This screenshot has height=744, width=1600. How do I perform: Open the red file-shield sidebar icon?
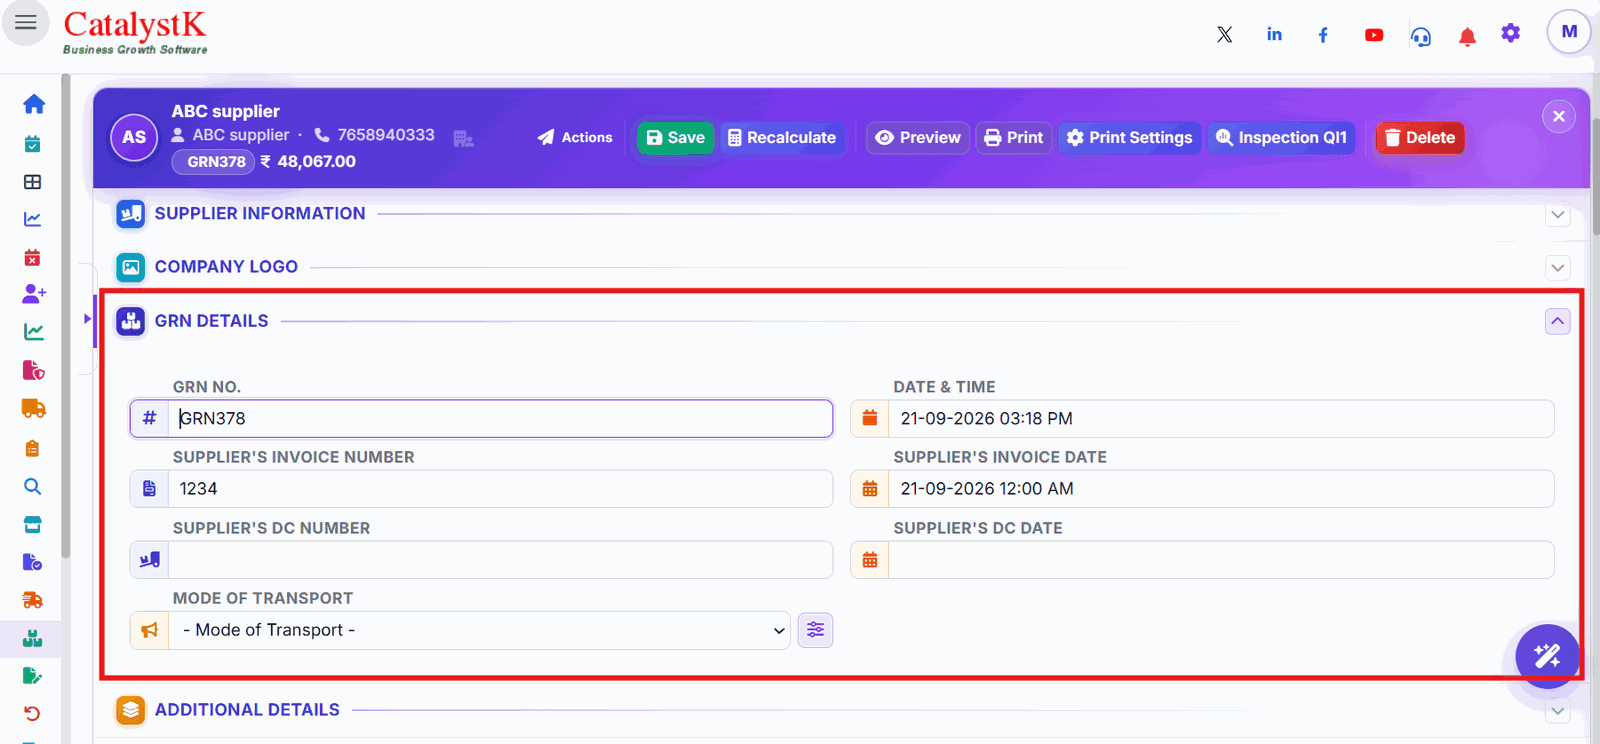pos(33,370)
